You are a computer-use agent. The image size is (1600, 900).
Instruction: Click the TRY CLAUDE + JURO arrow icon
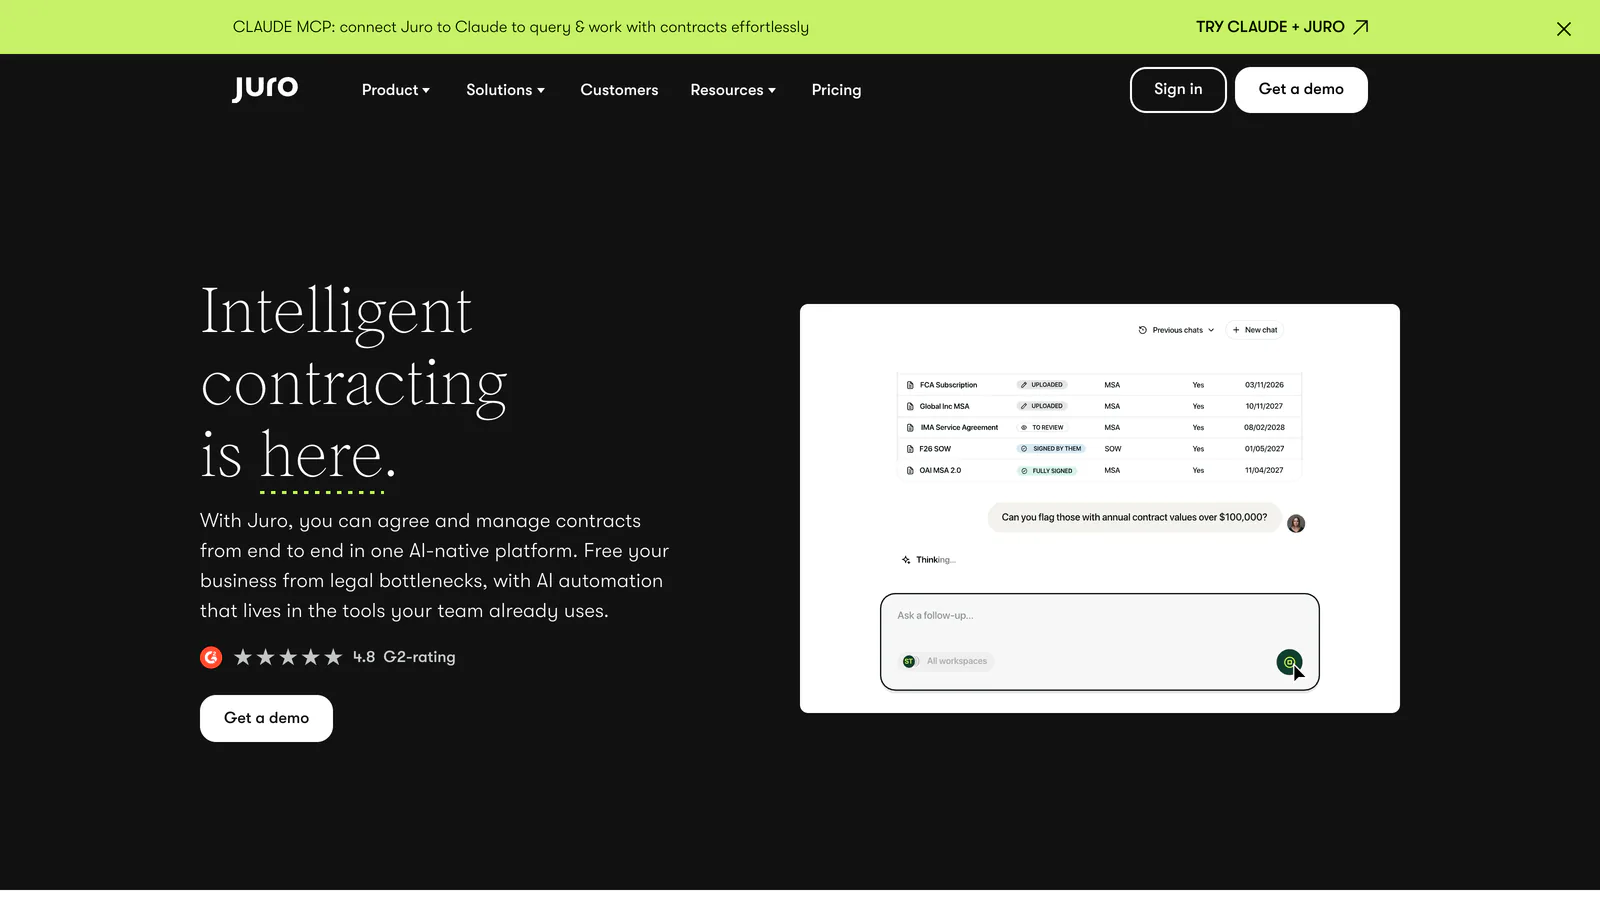[x=1361, y=27]
